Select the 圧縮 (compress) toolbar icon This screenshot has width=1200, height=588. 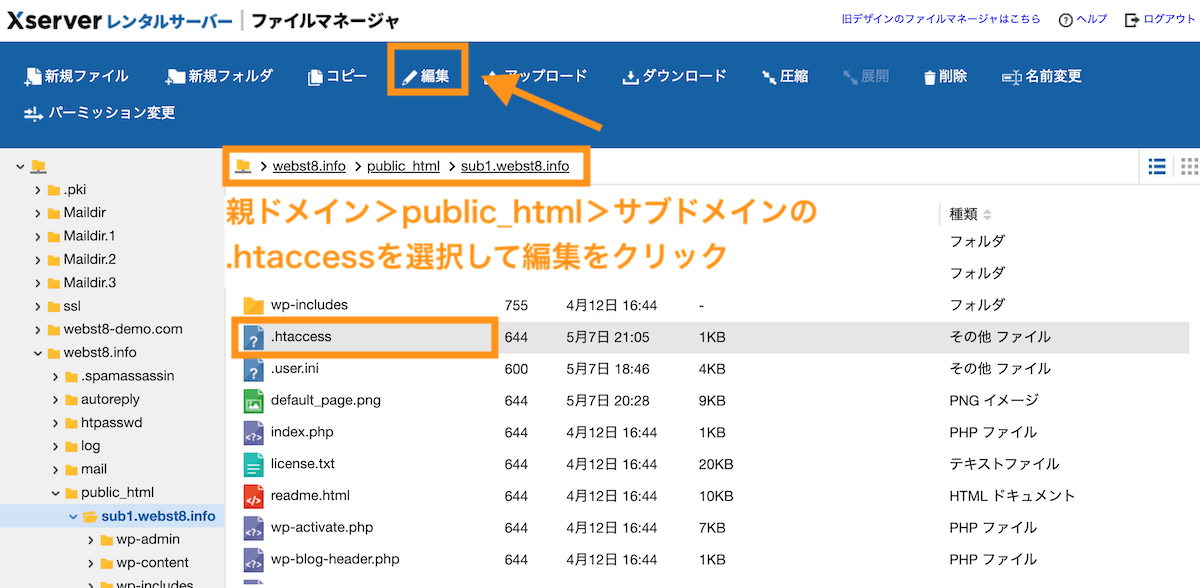pyautogui.click(x=784, y=75)
